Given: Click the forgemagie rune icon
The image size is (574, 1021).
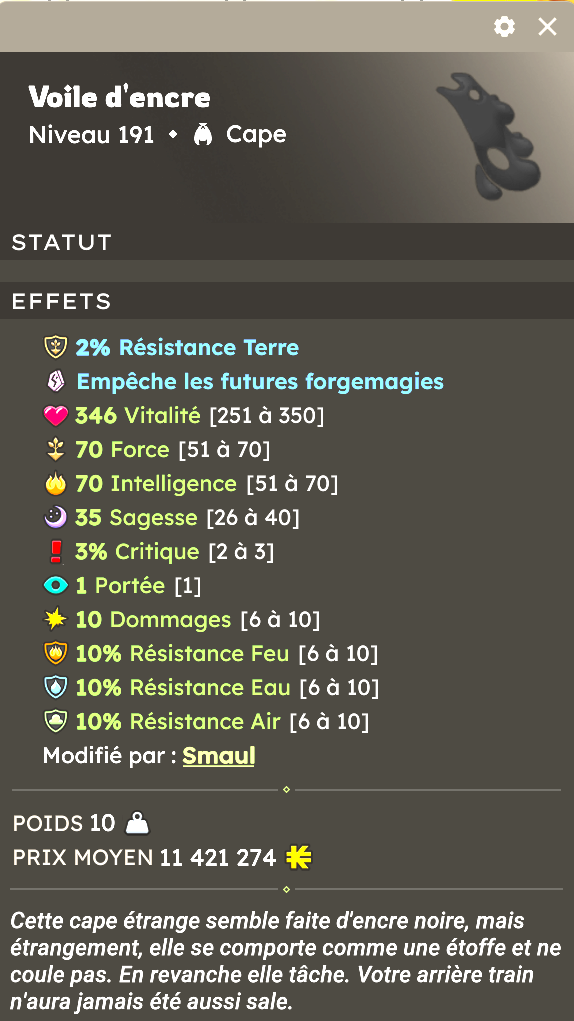Looking at the screenshot, I should tap(57, 382).
